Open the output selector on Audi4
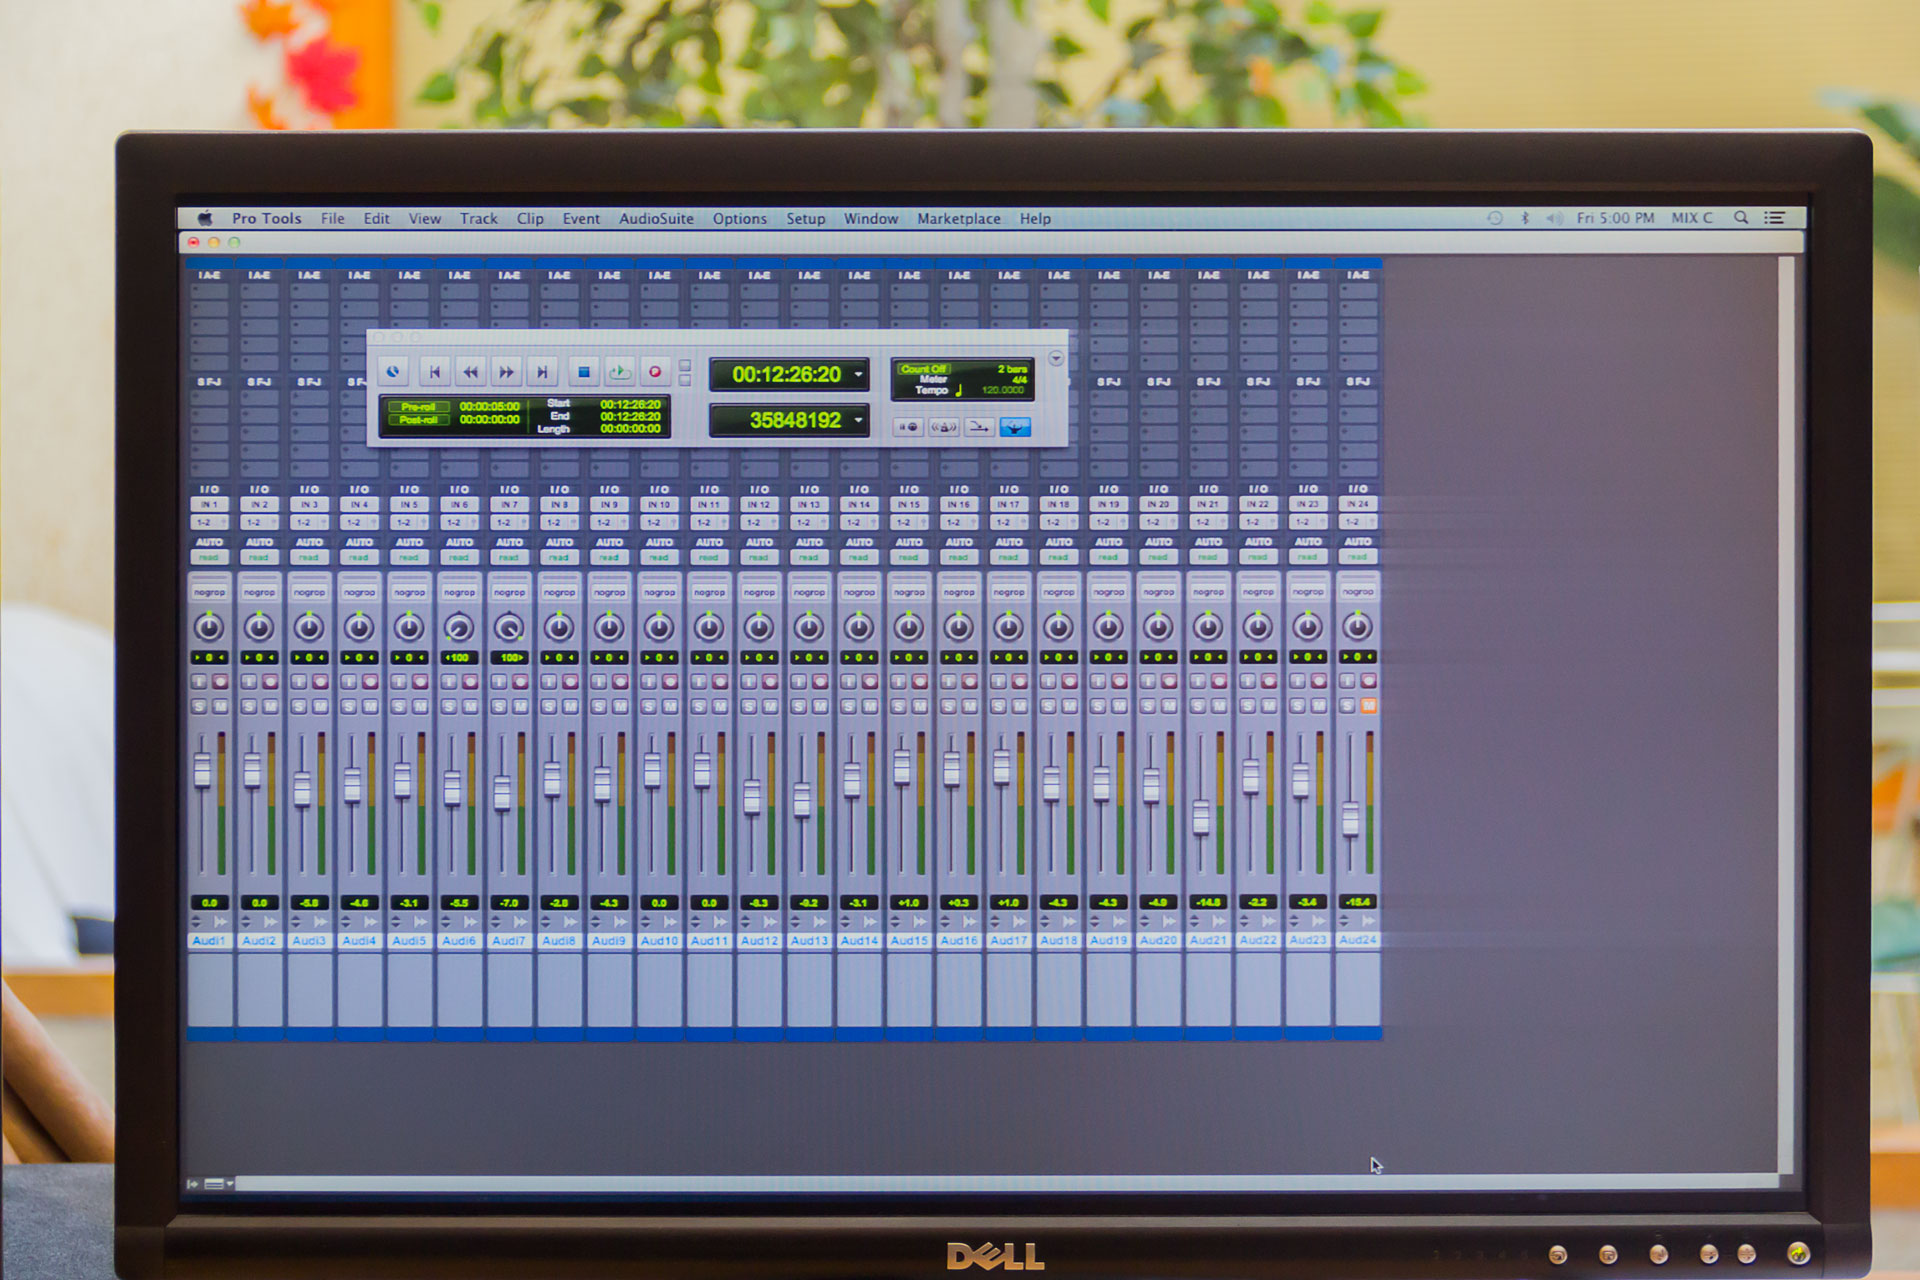 point(359,522)
